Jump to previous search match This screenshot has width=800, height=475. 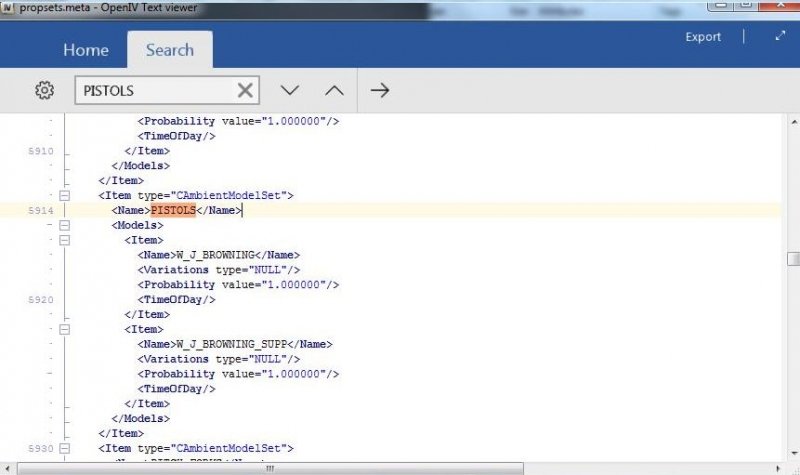pyautogui.click(x=334, y=90)
